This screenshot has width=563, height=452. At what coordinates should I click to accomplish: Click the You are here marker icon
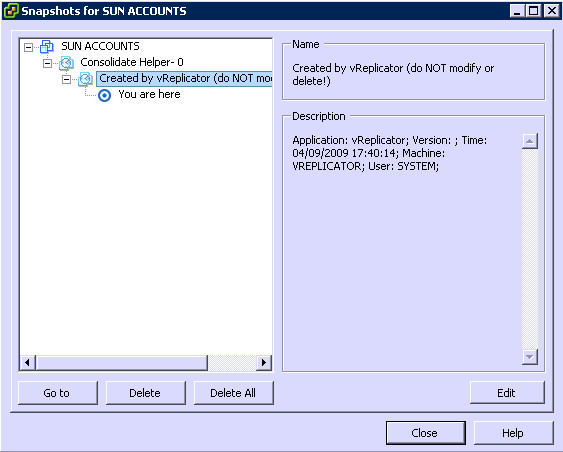[104, 95]
